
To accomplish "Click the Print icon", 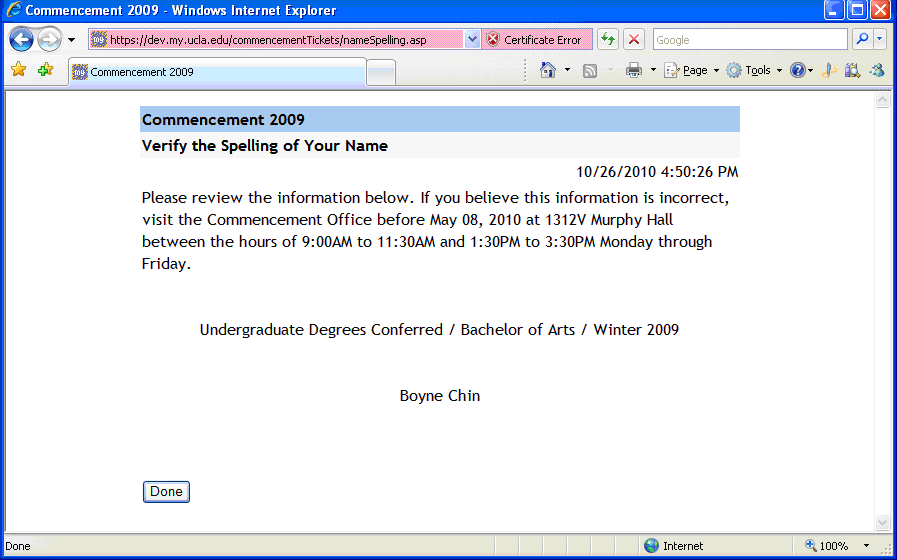I will pos(633,70).
